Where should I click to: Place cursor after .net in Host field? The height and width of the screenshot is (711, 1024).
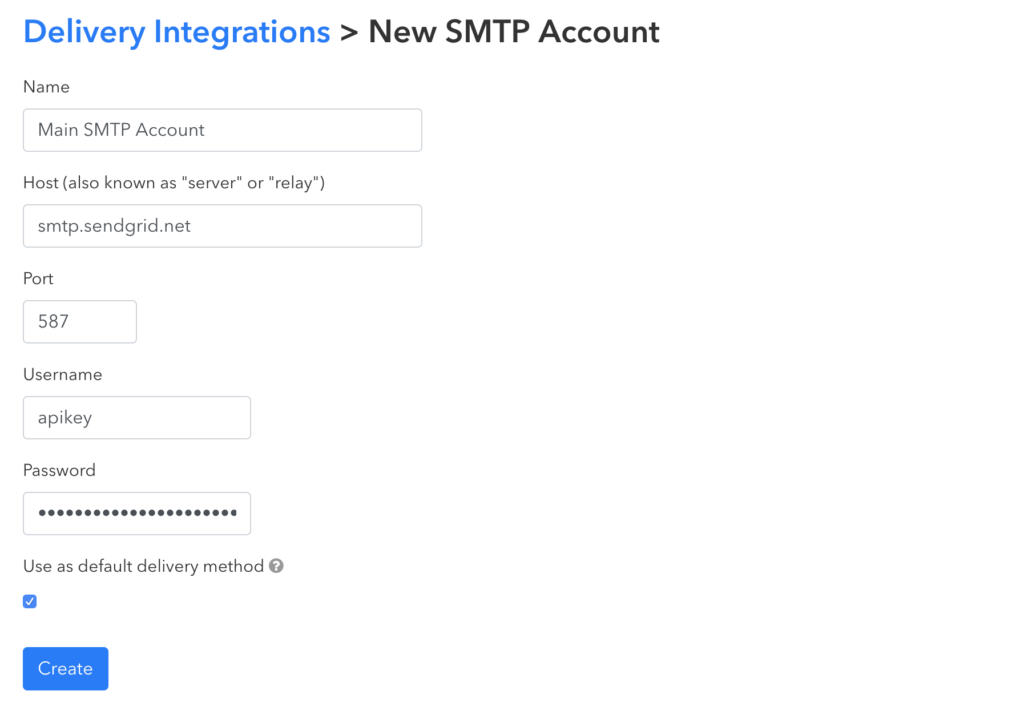click(191, 226)
